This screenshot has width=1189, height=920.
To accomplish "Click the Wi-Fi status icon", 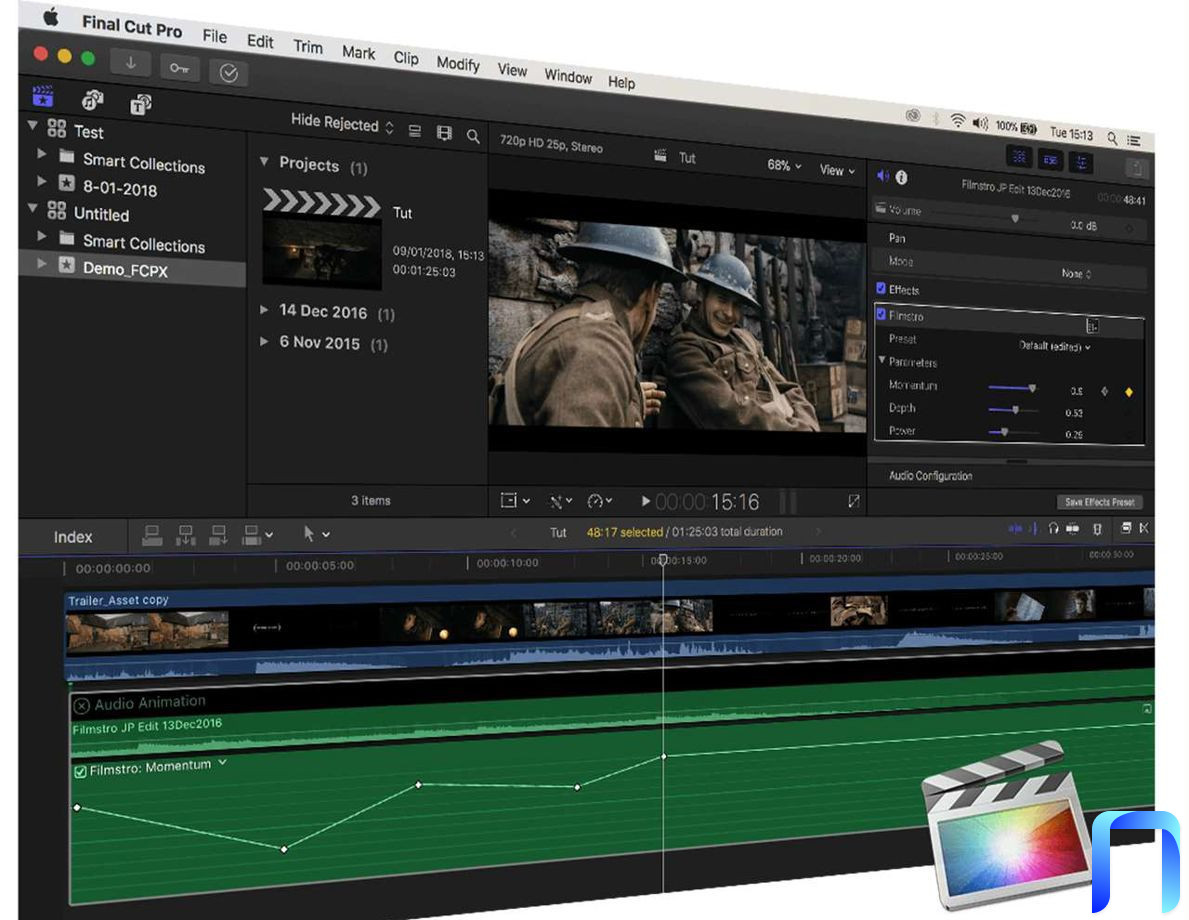I will point(958,121).
